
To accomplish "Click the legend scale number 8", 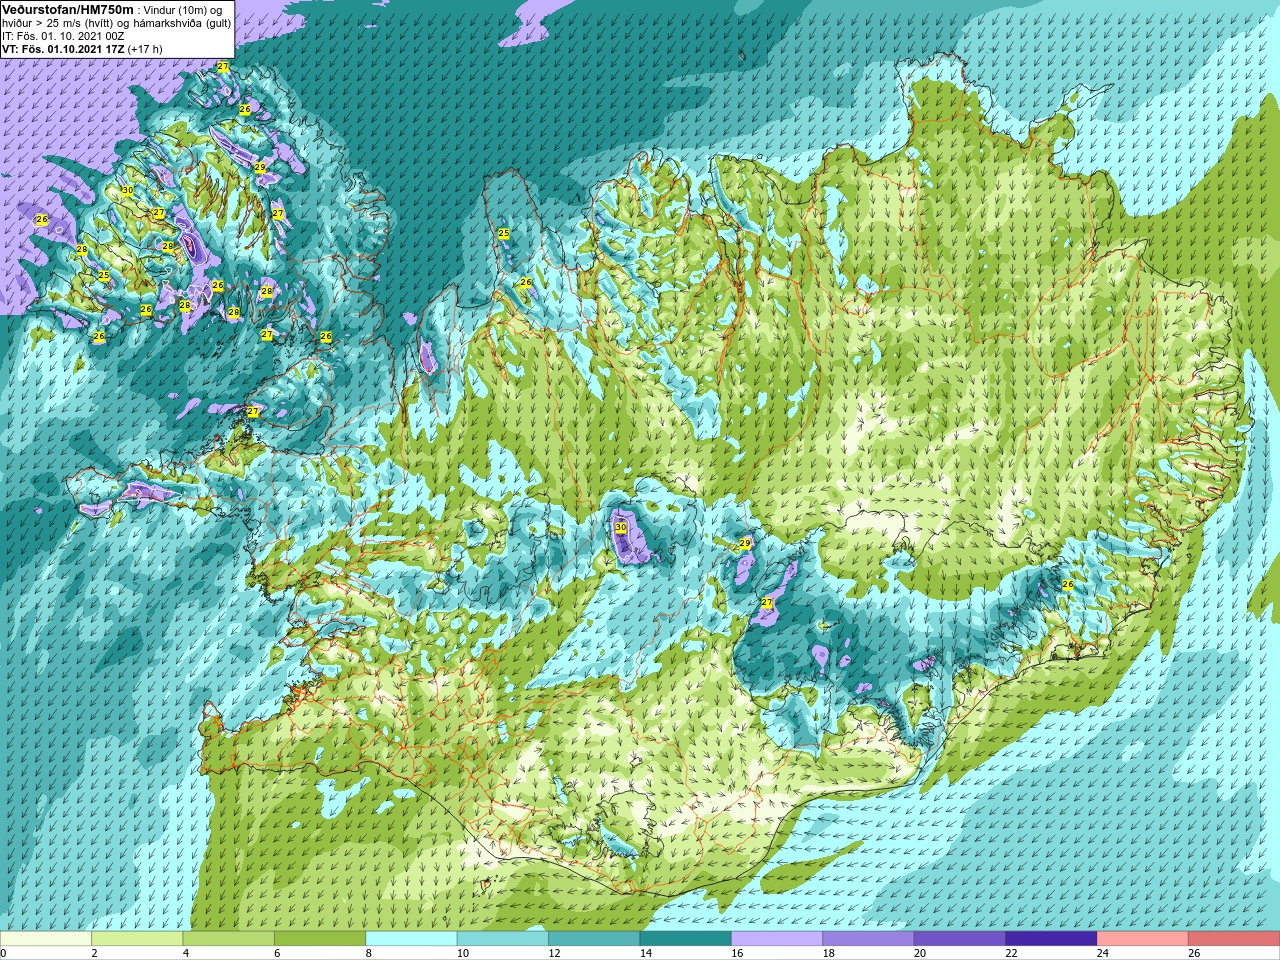I will pos(368,953).
